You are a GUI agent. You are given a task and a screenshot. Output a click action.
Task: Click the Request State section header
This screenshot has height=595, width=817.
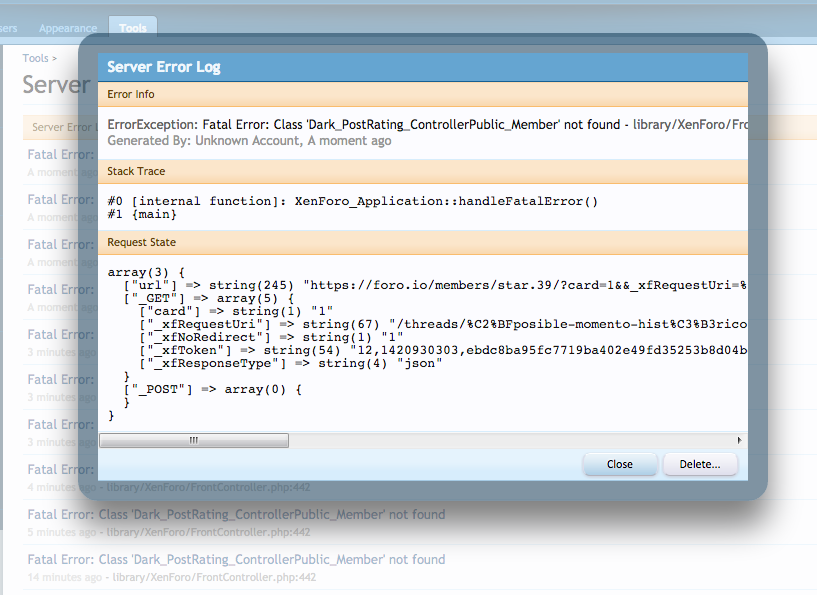(142, 242)
